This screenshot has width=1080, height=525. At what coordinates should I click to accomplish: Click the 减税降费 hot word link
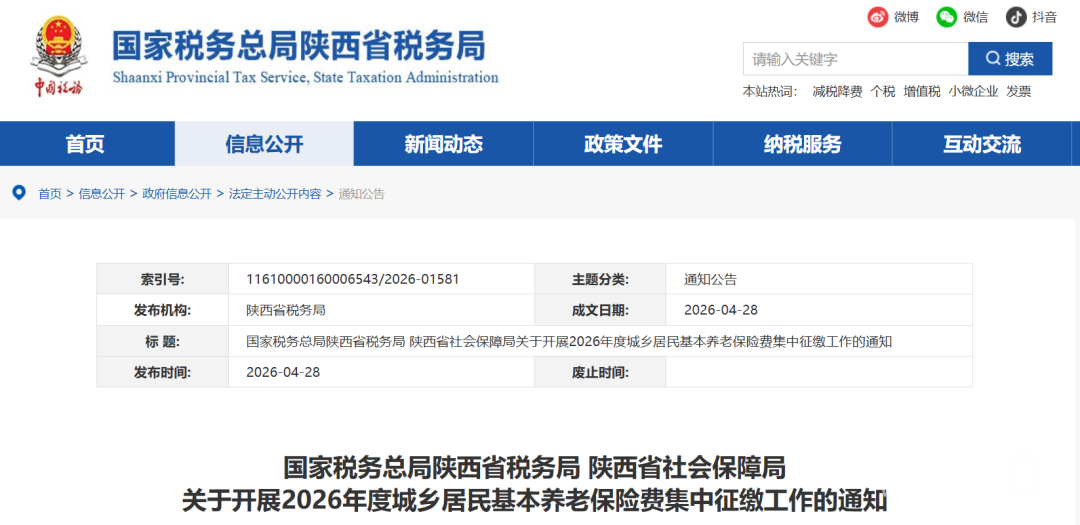[x=837, y=91]
